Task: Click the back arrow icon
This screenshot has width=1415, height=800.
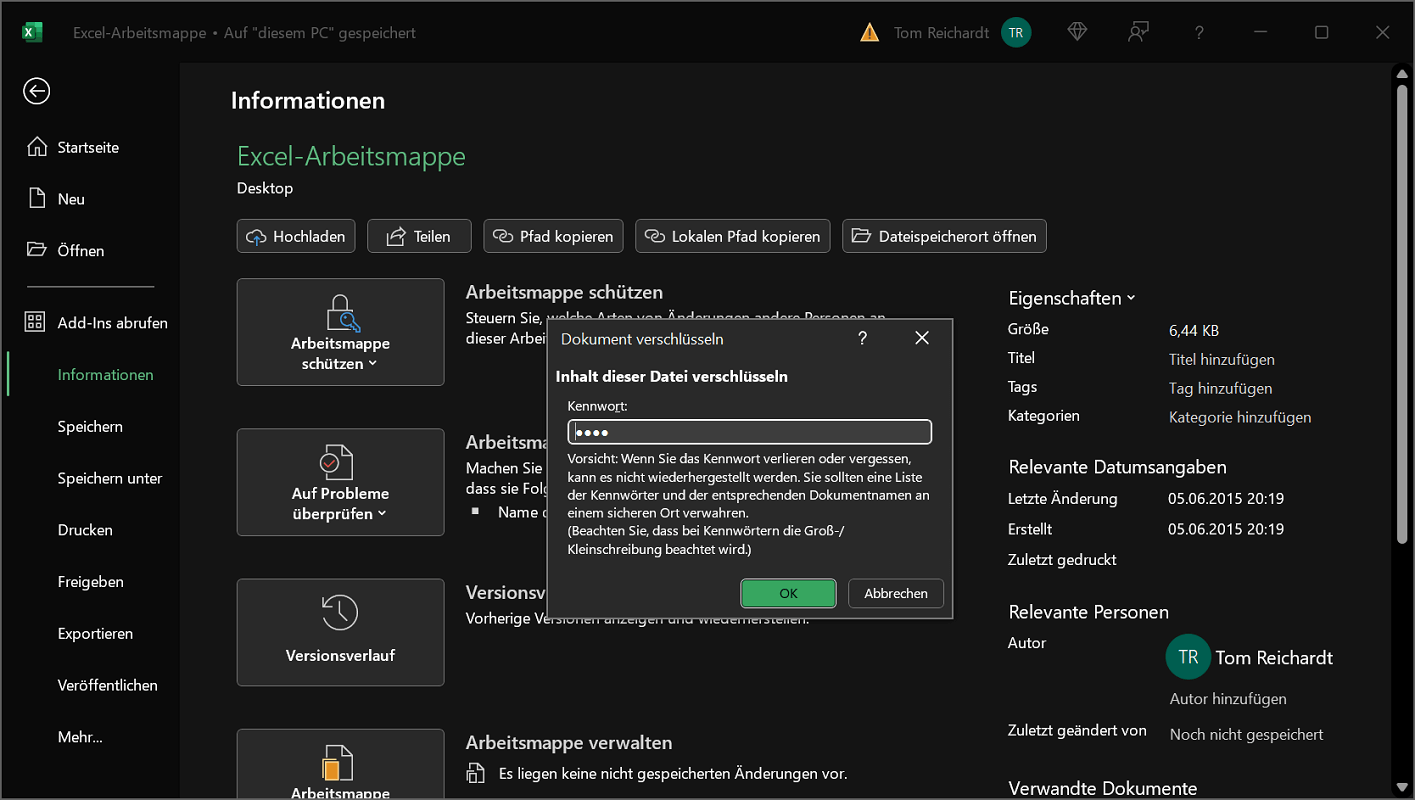Action: click(37, 91)
